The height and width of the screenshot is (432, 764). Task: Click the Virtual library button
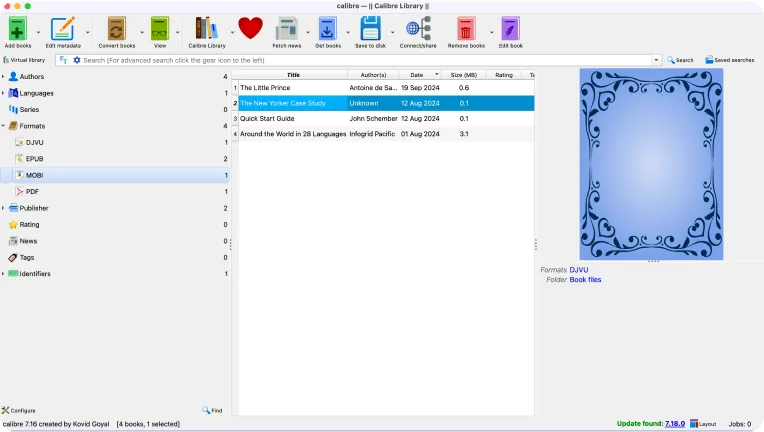(x=24, y=60)
